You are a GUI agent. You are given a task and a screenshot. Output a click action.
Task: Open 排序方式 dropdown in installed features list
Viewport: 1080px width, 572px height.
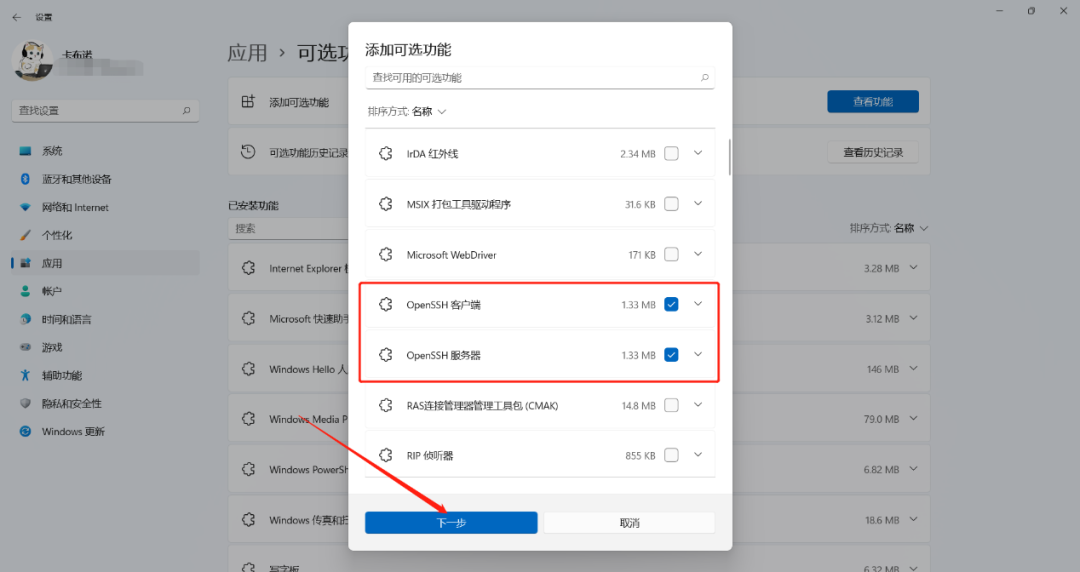coord(889,228)
